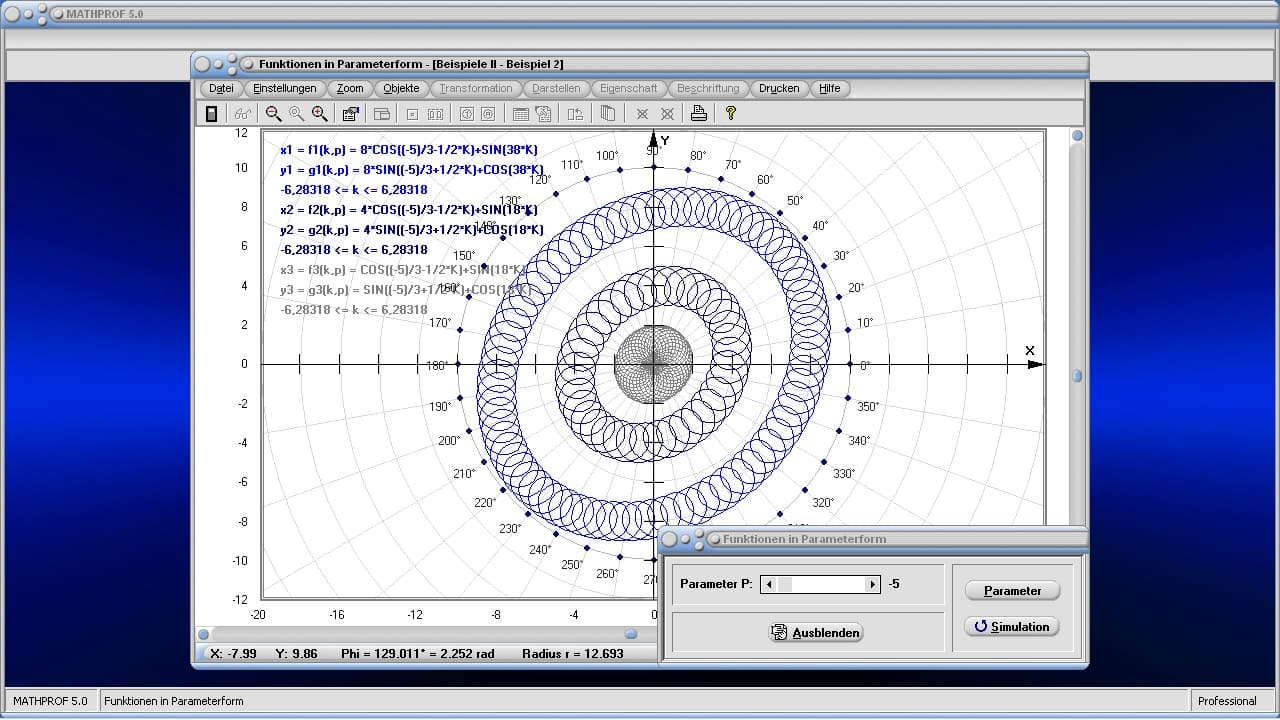Image resolution: width=1280 pixels, height=720 pixels.
Task: Click the Parameter P slider thumb
Action: pos(784,584)
